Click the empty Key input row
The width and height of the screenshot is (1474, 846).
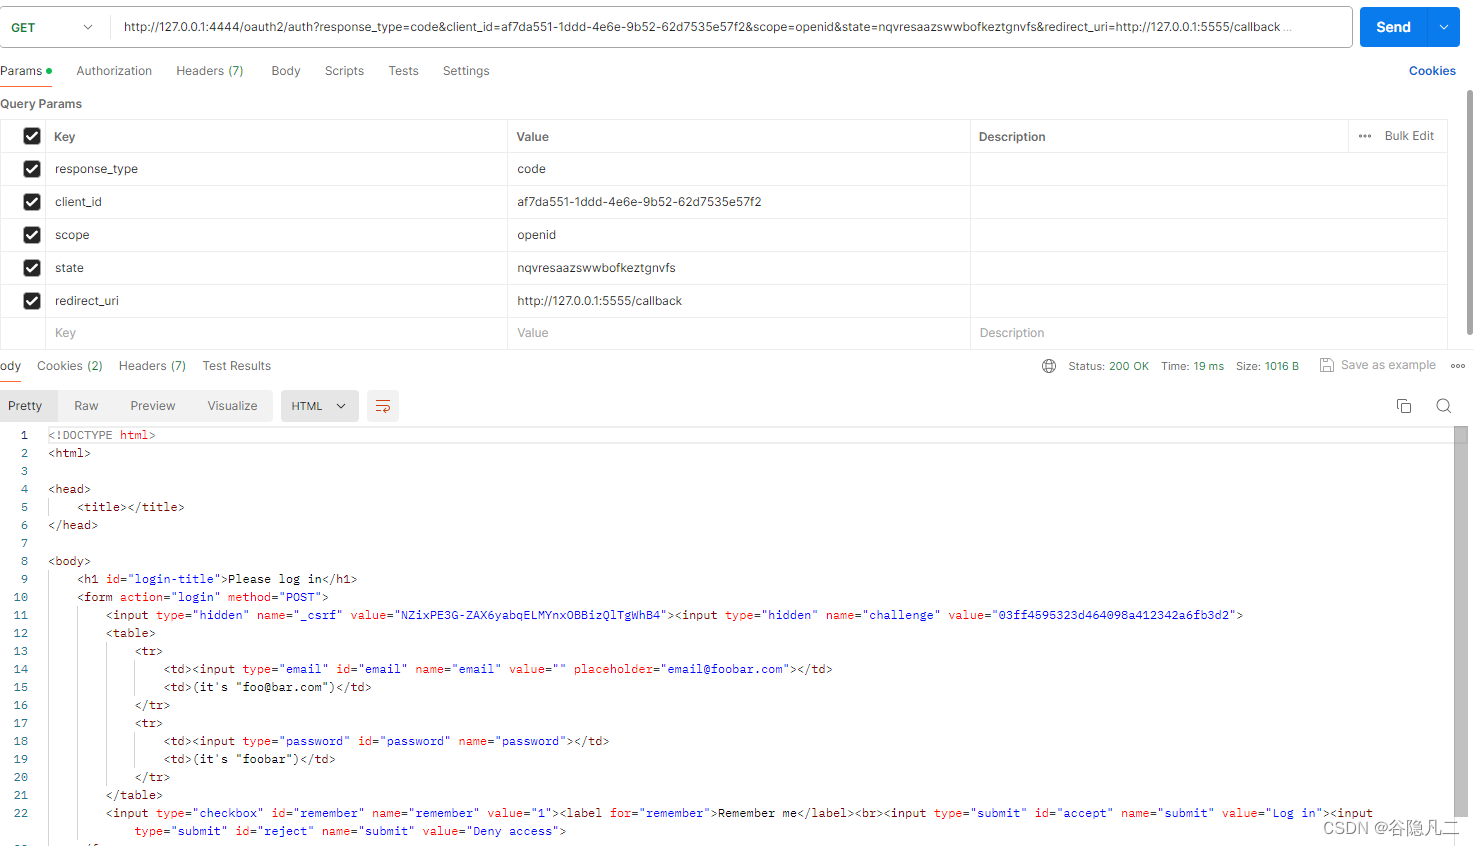coord(276,333)
